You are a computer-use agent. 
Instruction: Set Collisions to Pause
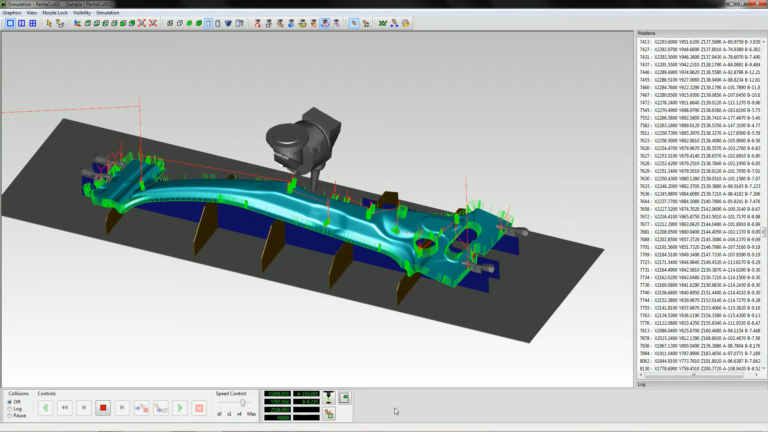coord(16,415)
